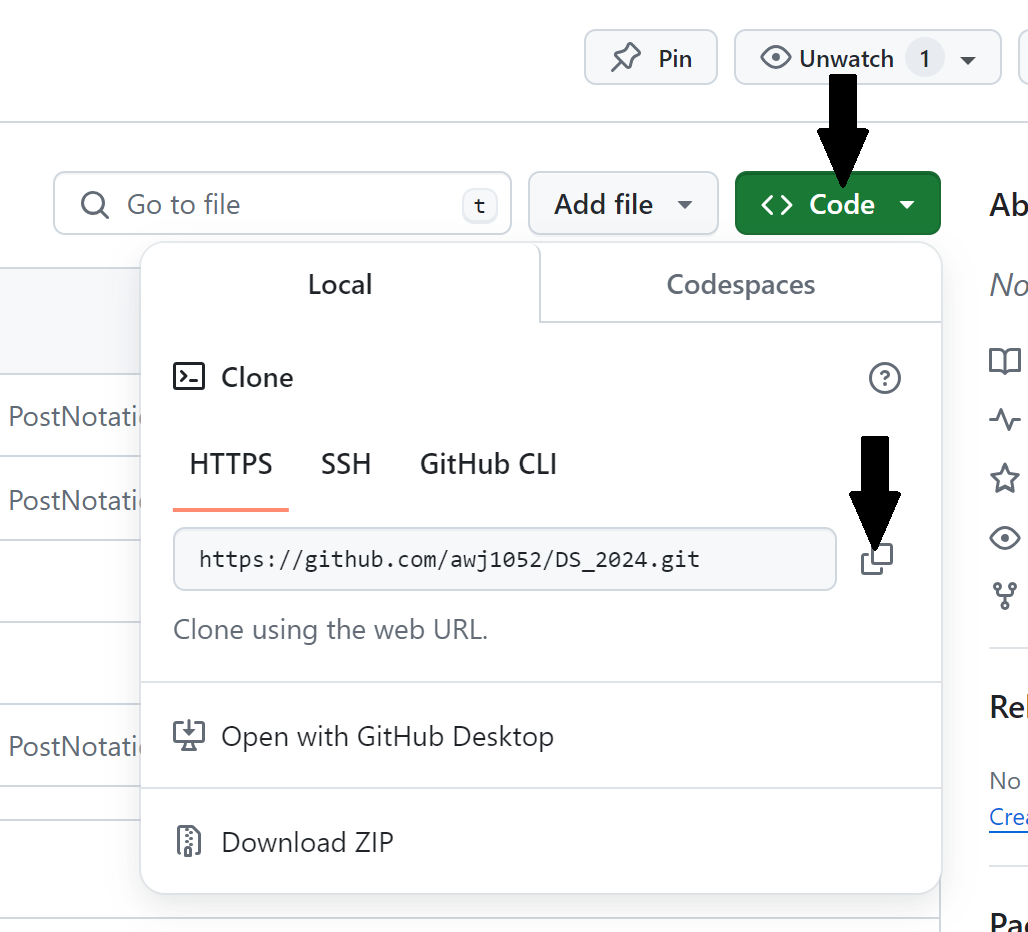
Task: Click the search magnifier icon in Go to file
Action: (x=94, y=204)
